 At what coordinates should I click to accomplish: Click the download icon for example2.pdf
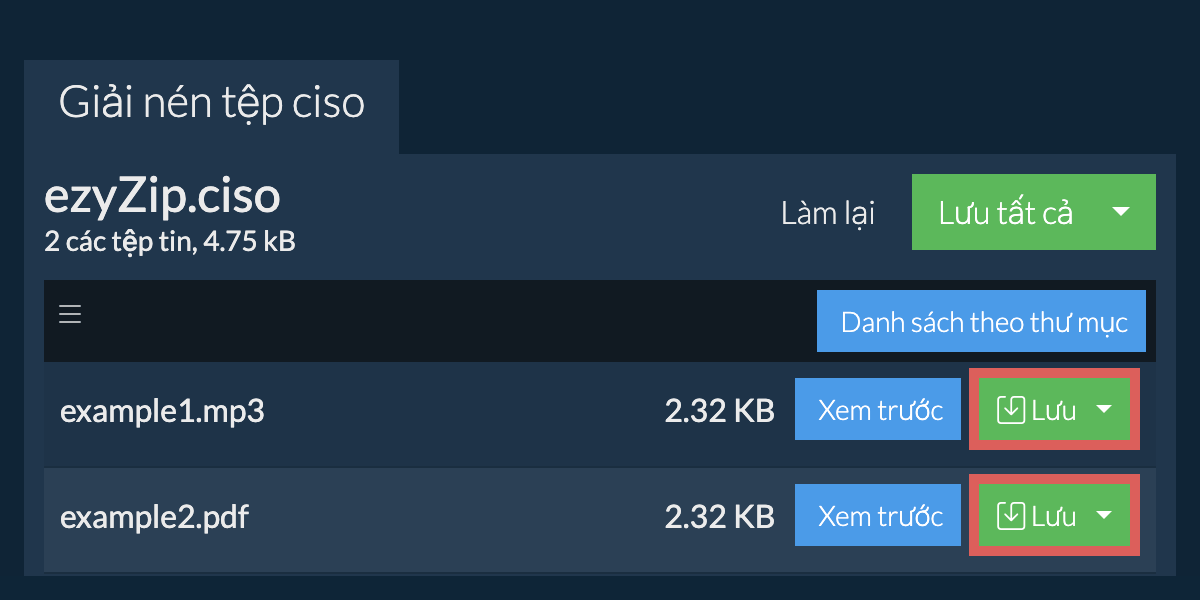pyautogui.click(x=1012, y=516)
